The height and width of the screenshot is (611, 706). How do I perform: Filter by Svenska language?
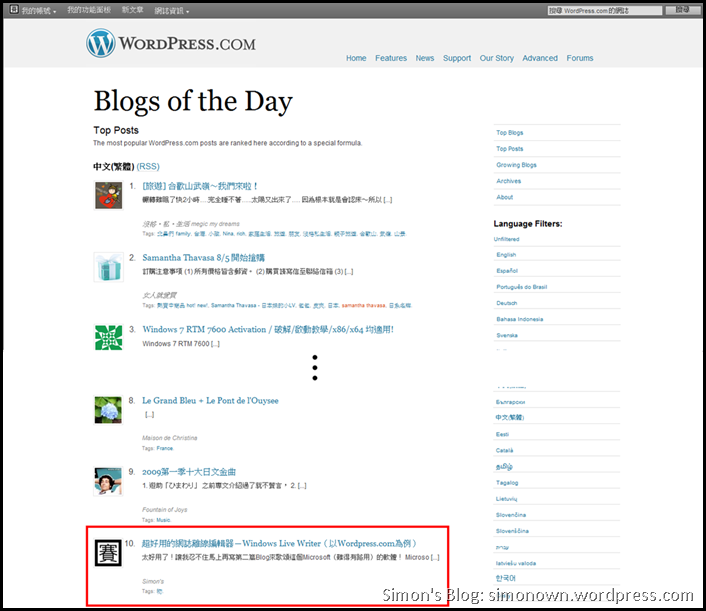coord(507,335)
